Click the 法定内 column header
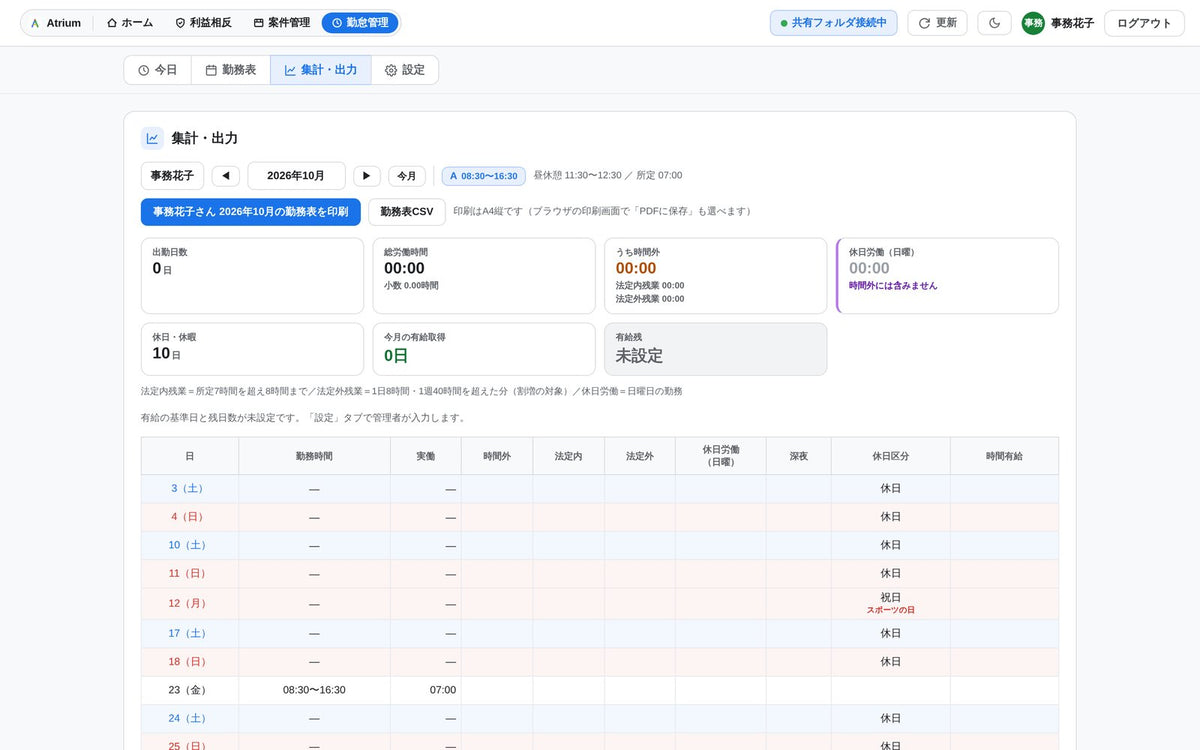 point(568,456)
